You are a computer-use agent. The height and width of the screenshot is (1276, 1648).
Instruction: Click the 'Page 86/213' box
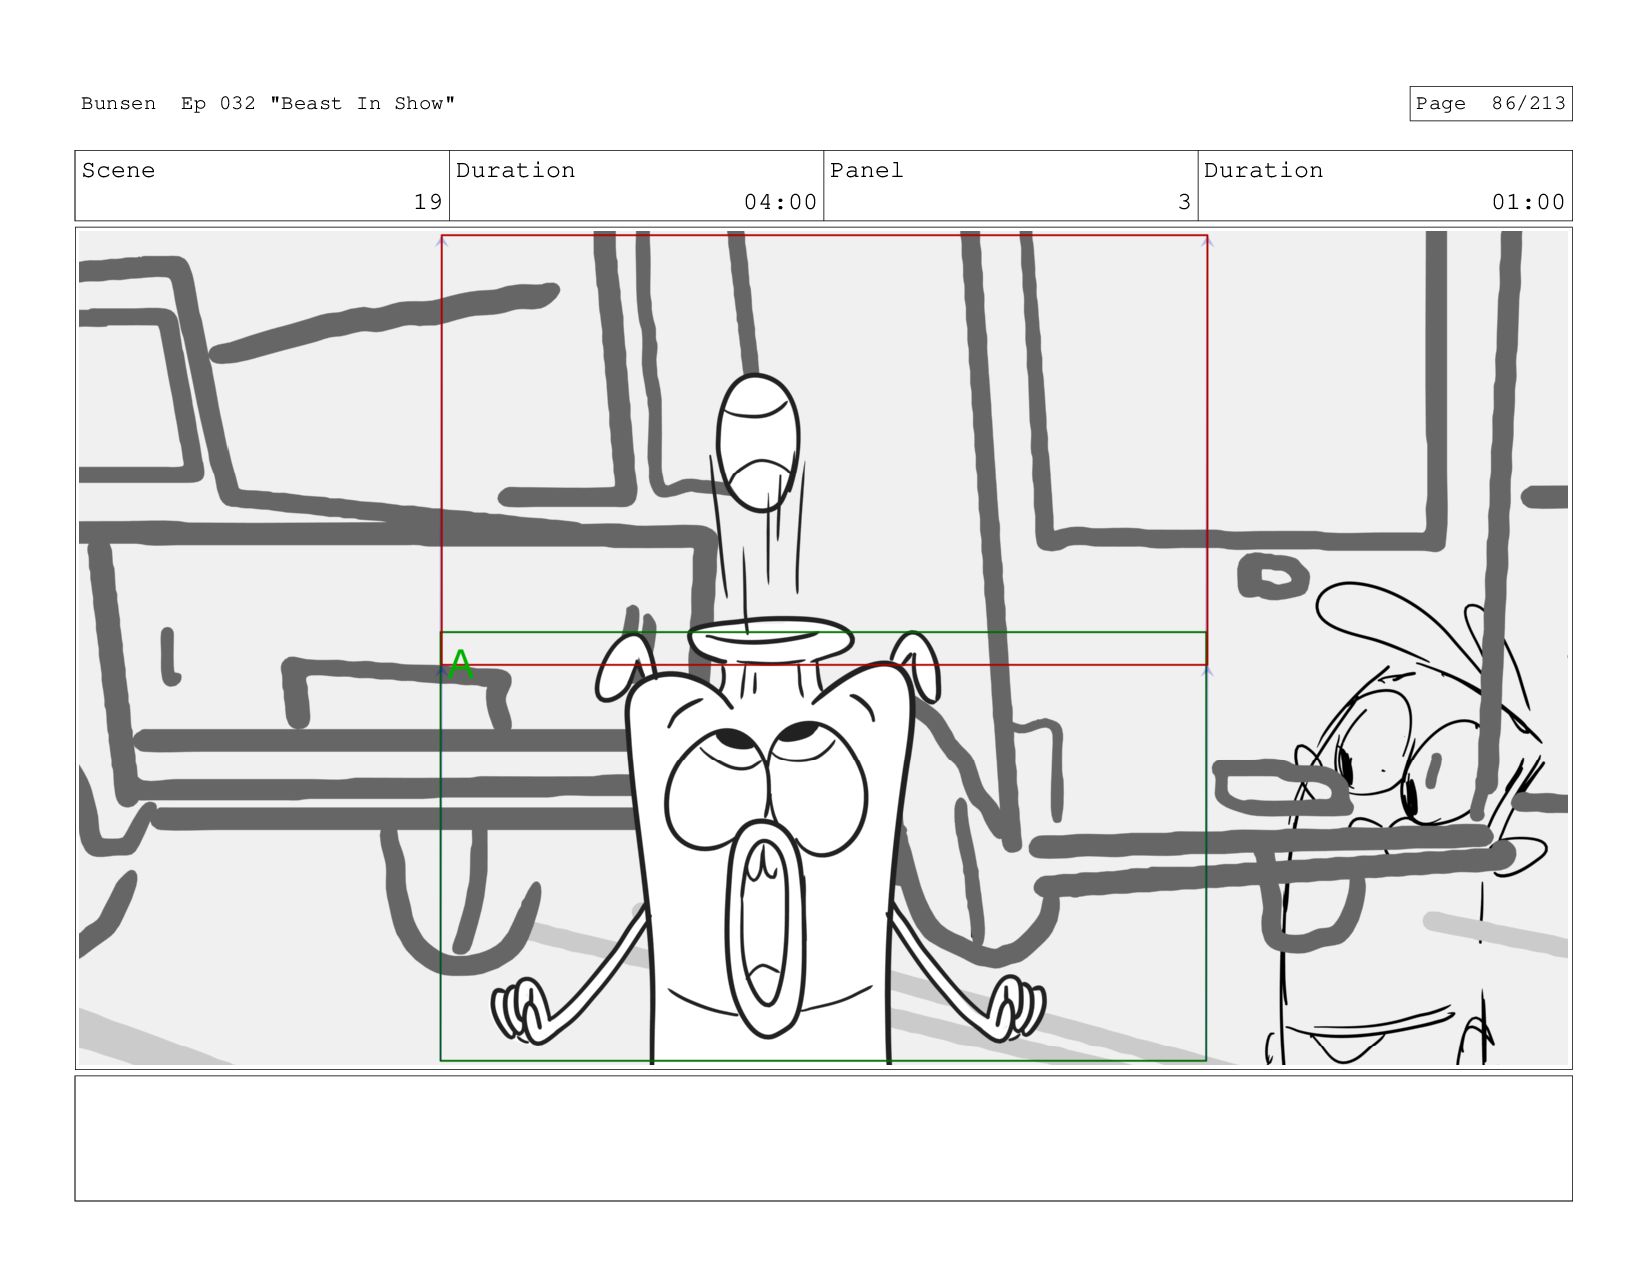(x=1490, y=104)
